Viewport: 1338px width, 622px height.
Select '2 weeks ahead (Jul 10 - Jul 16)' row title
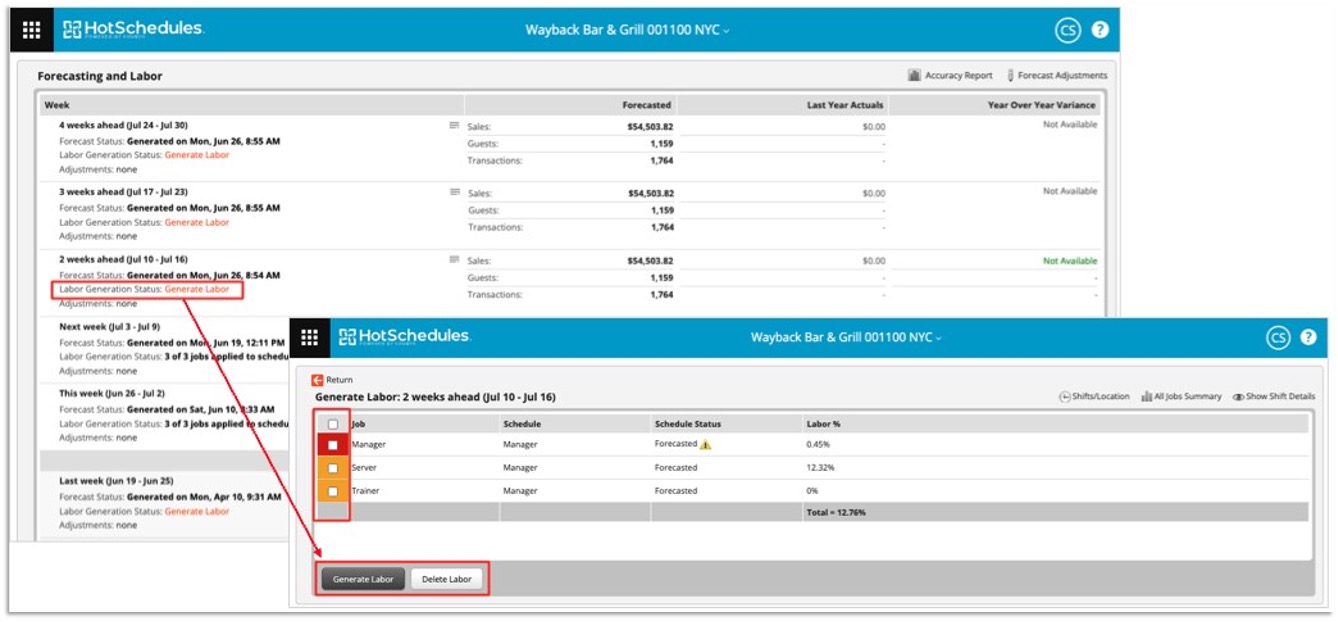tap(124, 259)
